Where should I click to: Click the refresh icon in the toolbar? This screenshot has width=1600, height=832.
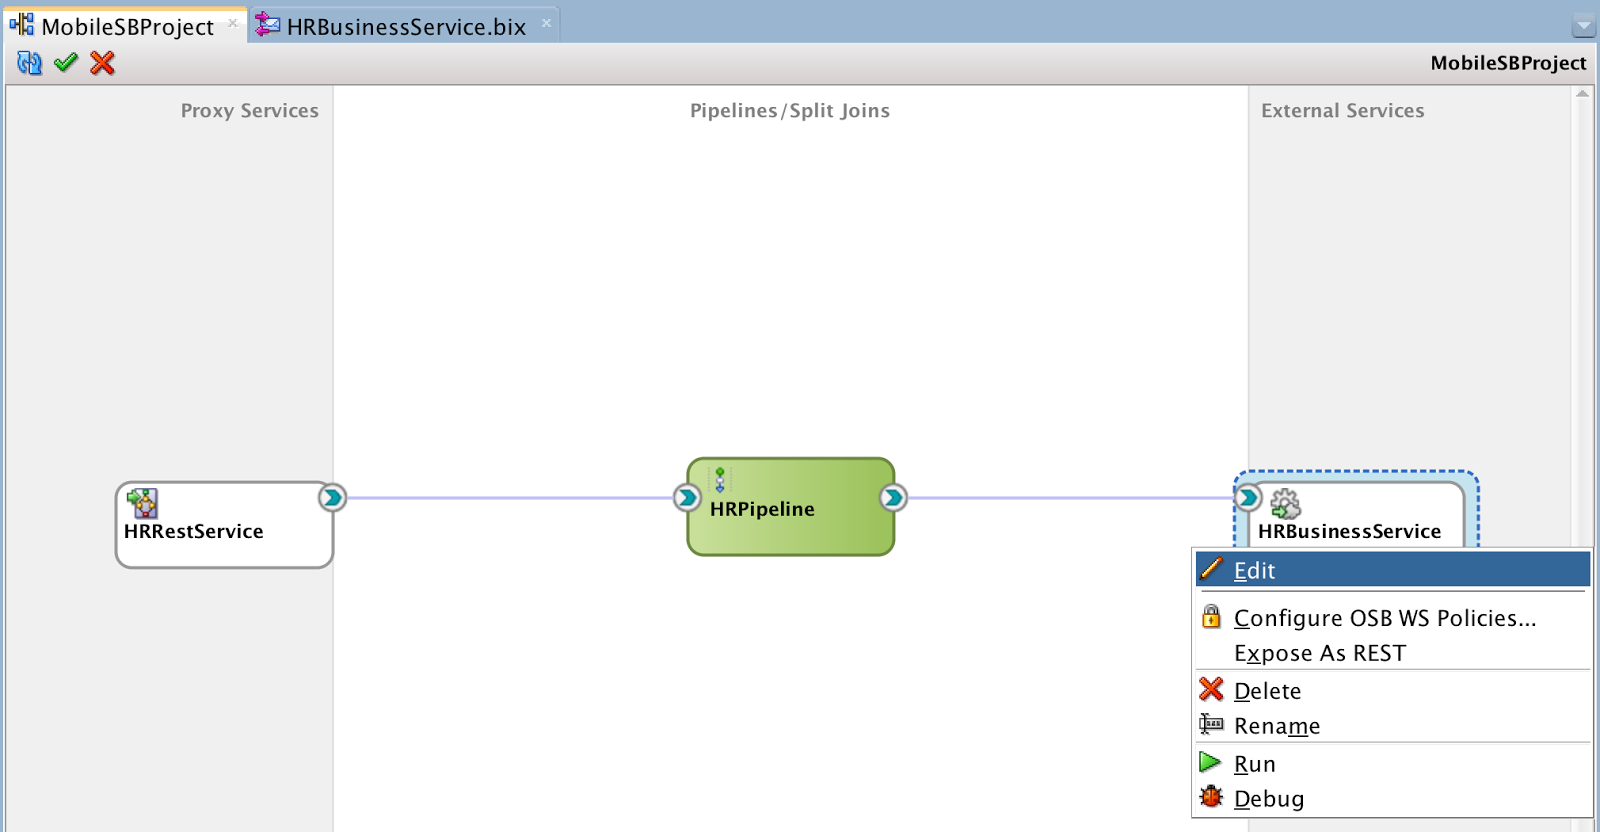pyautogui.click(x=30, y=63)
